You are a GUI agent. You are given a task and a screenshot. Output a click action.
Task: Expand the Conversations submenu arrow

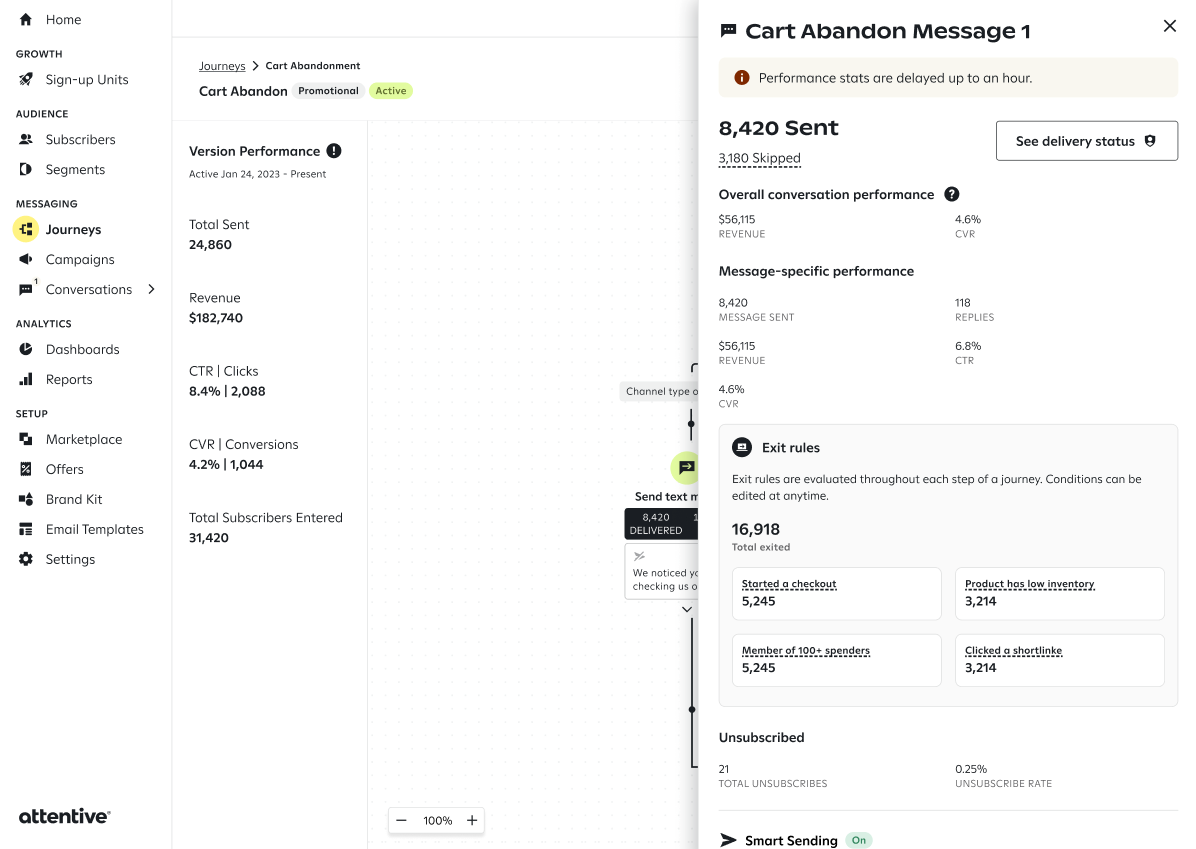(x=151, y=289)
